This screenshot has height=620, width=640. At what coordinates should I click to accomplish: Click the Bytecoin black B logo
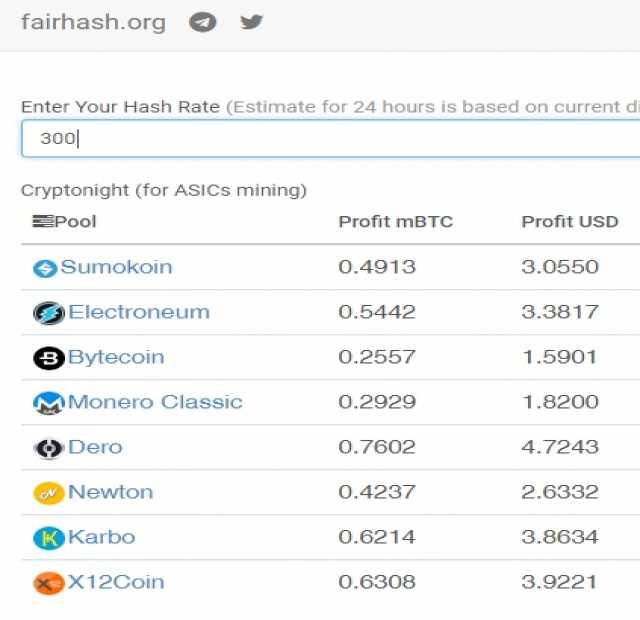pyautogui.click(x=49, y=358)
